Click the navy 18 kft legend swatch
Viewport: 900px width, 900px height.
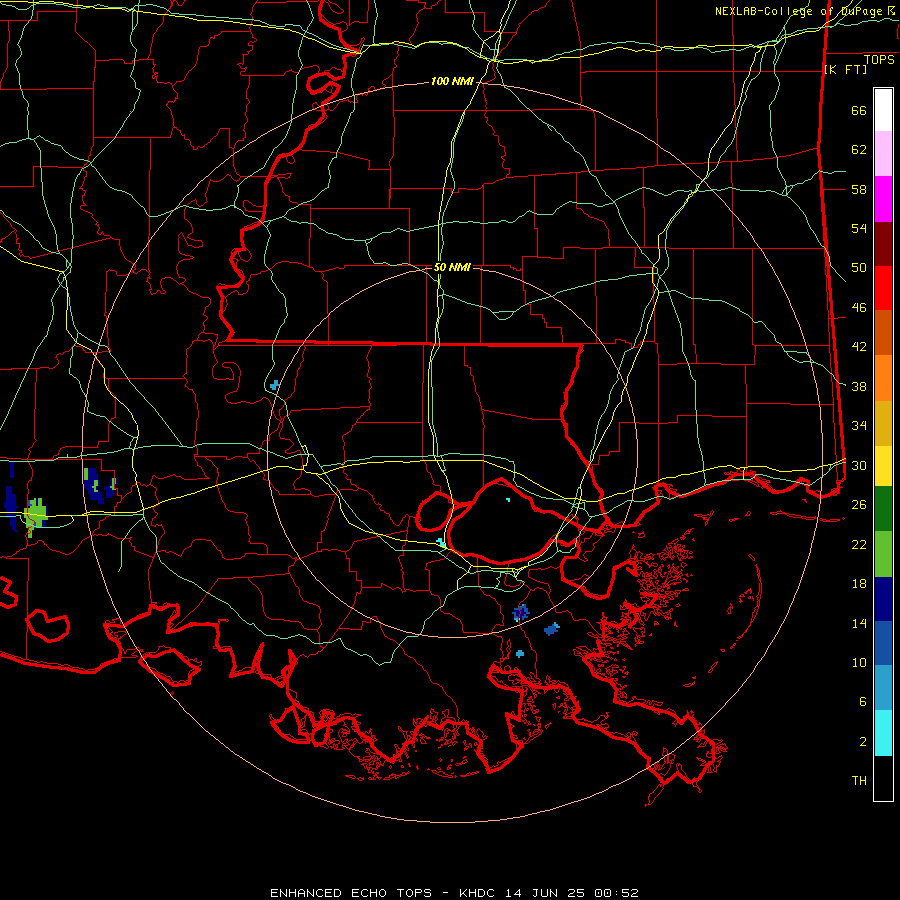883,599
